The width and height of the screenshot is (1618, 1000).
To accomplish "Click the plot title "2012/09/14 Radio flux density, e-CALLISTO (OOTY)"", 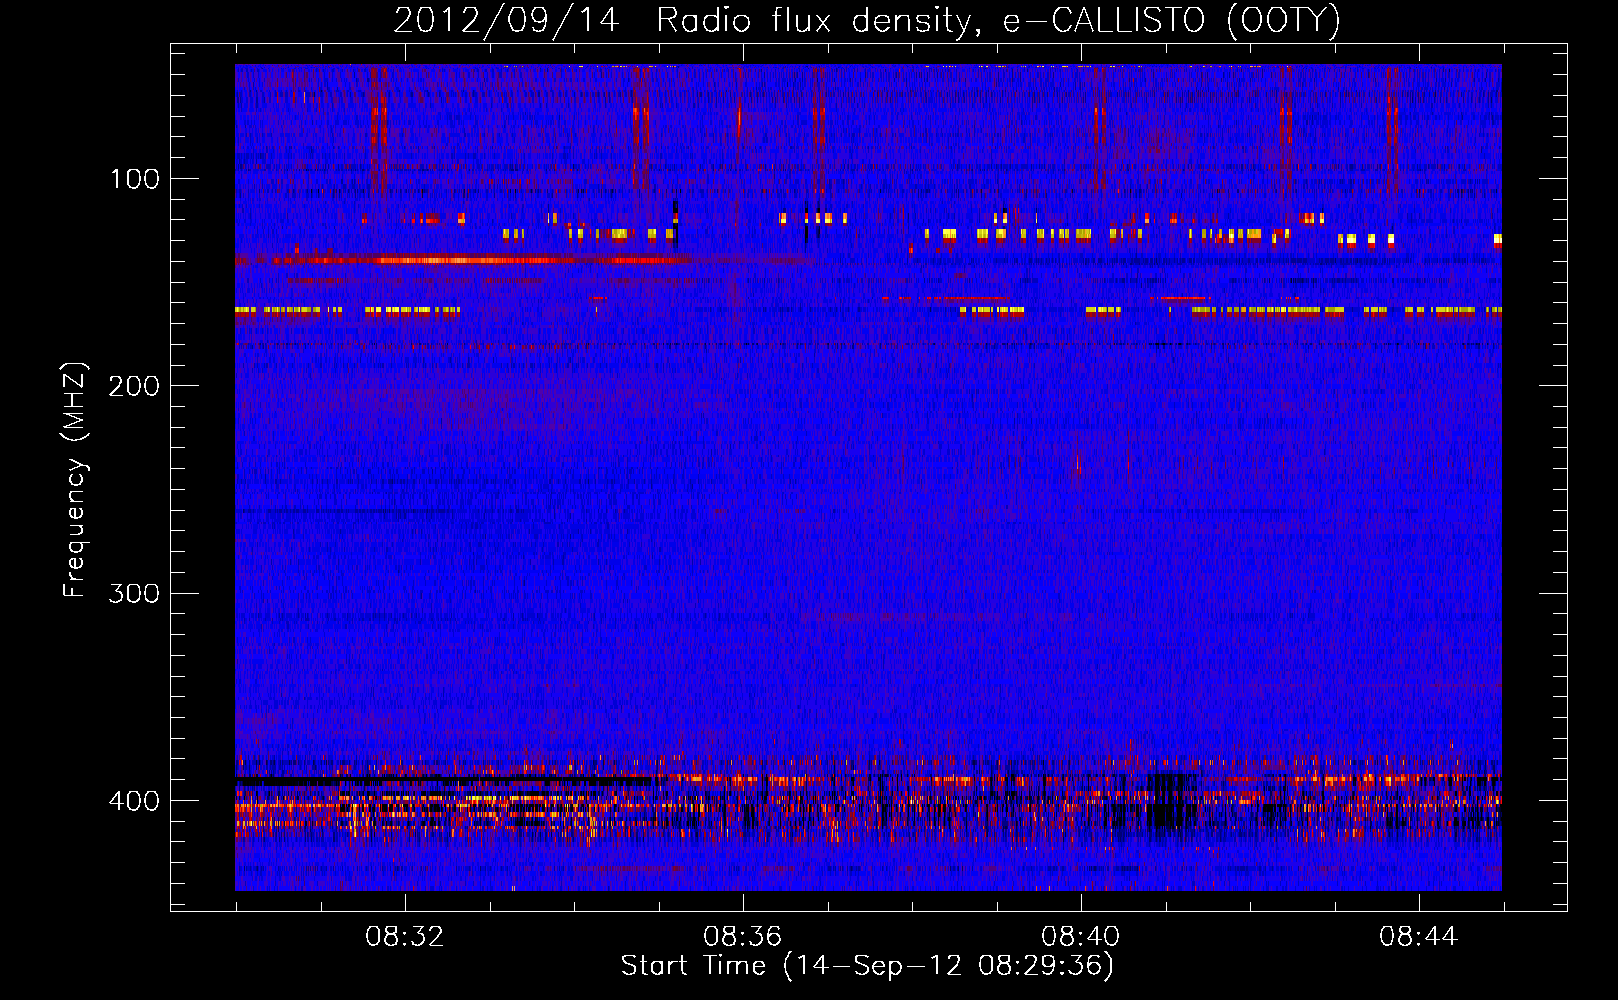I will point(867,20).
